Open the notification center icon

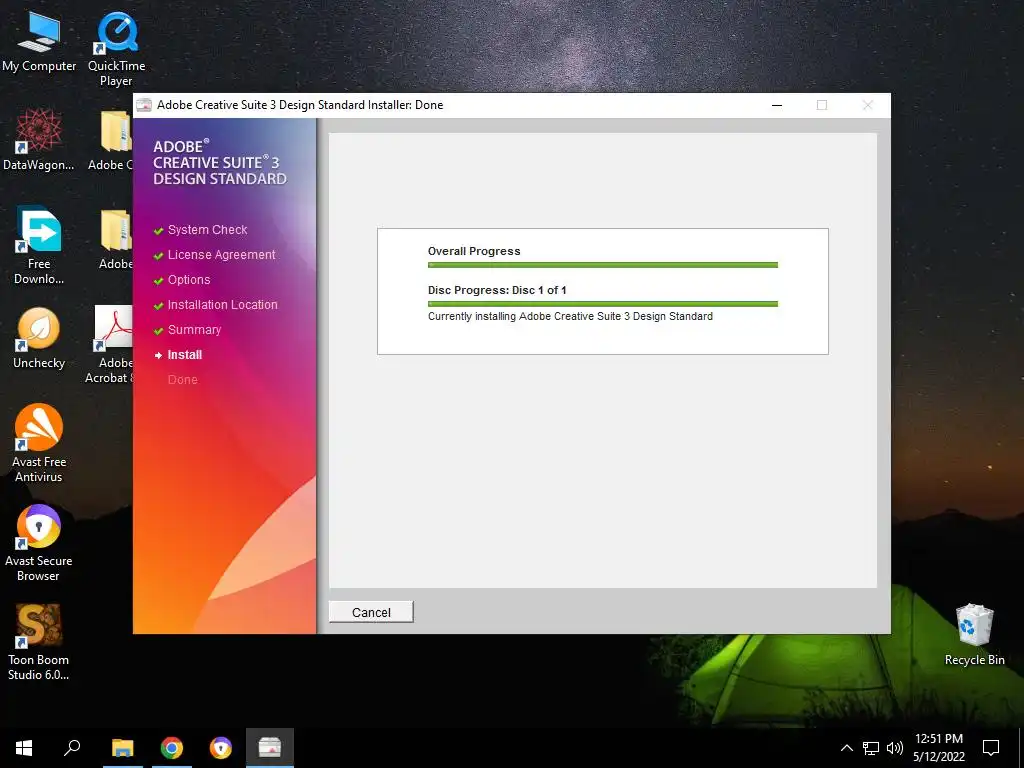[991, 748]
